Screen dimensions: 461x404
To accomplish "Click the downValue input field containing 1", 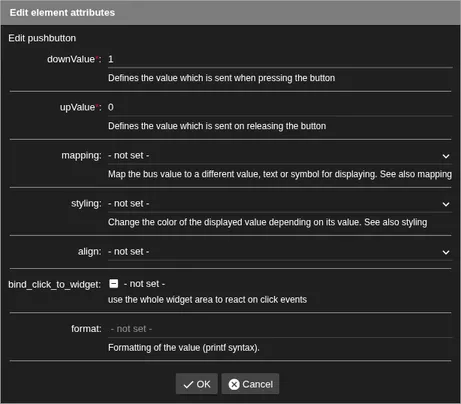I will (x=280, y=60).
